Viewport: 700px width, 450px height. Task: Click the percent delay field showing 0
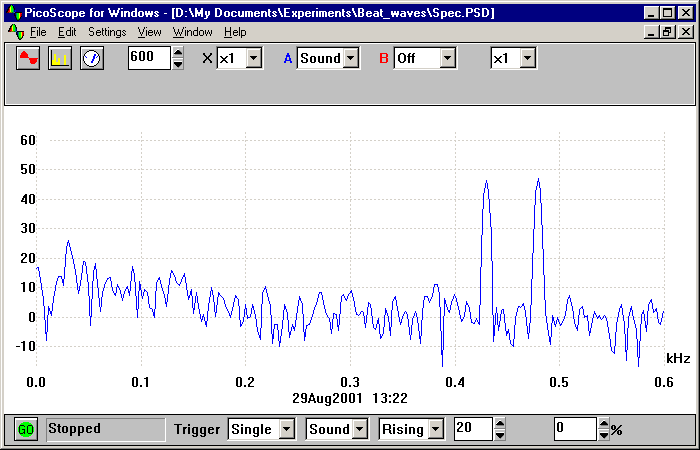pos(574,429)
